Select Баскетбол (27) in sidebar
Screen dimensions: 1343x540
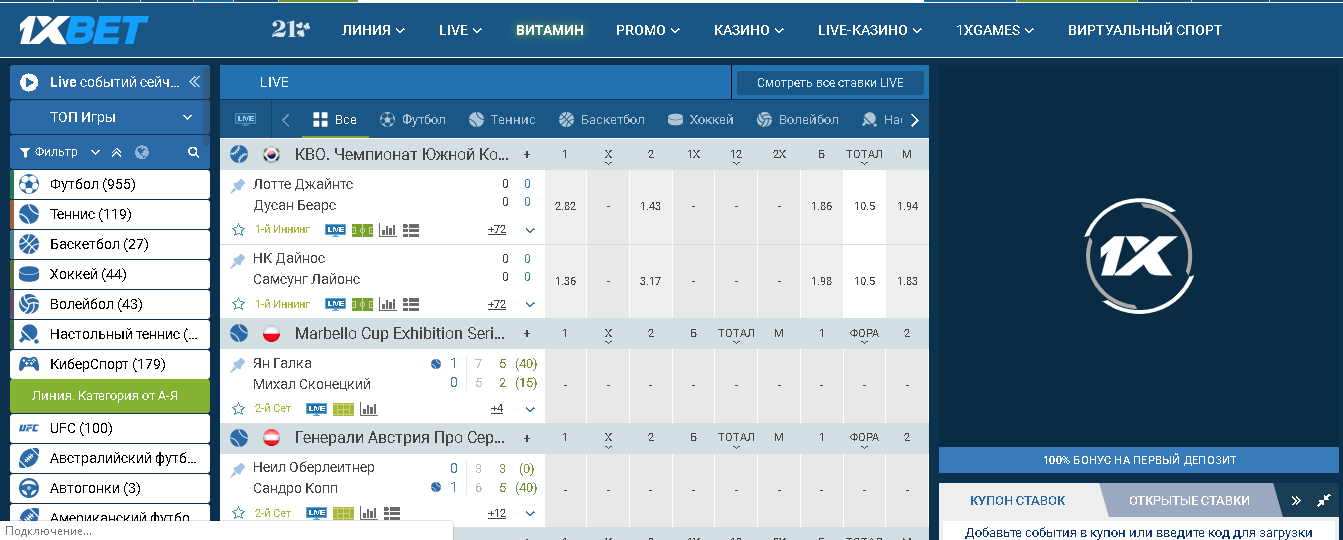point(110,244)
